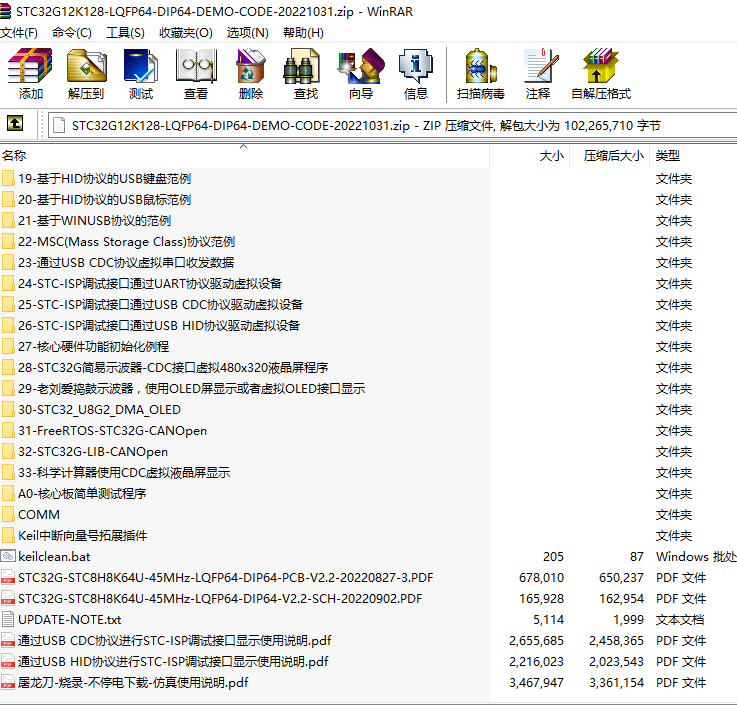Select 24-STC-ISP调试接口通过UART协议驱动虚拟设备 folder
This screenshot has width=737, height=705.
pyautogui.click(x=150, y=284)
